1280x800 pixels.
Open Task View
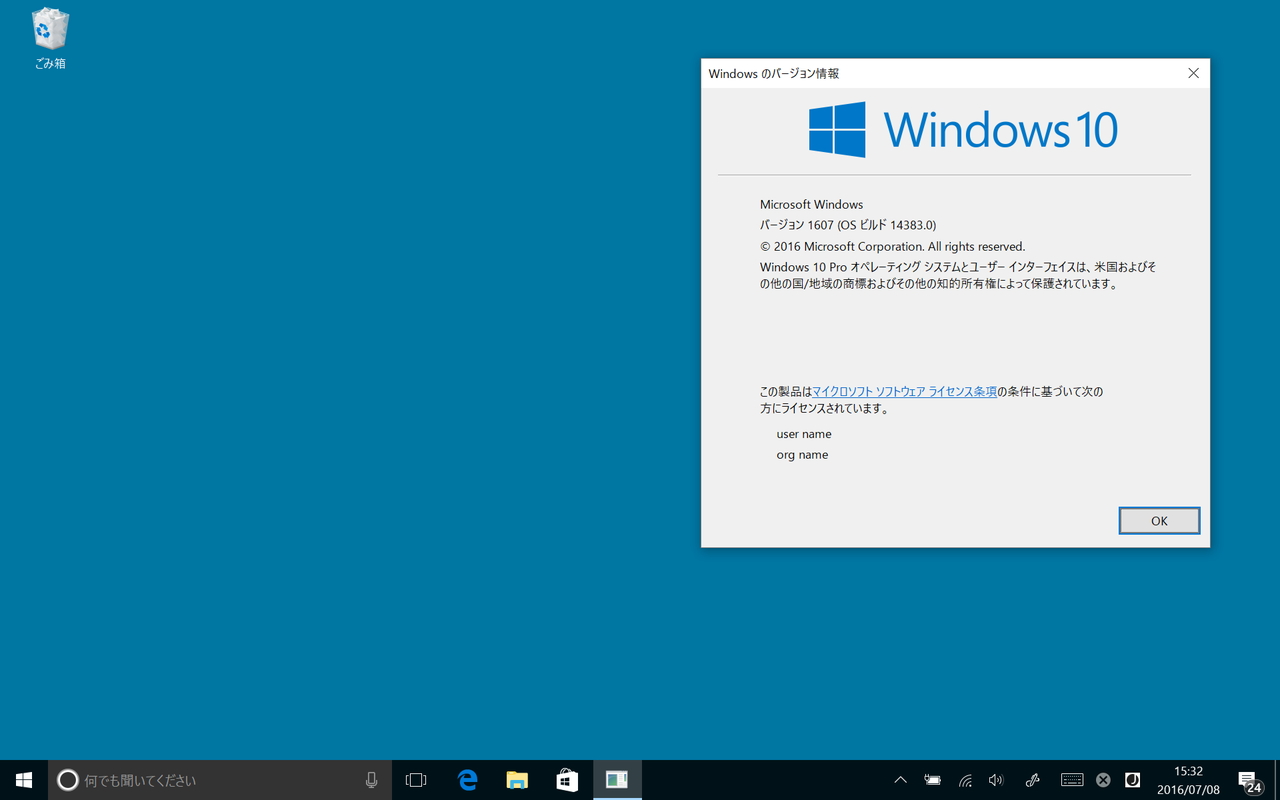click(416, 780)
